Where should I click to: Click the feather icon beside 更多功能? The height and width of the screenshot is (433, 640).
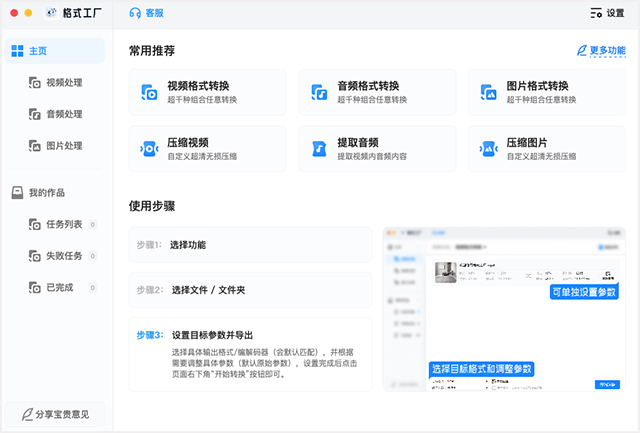point(582,51)
